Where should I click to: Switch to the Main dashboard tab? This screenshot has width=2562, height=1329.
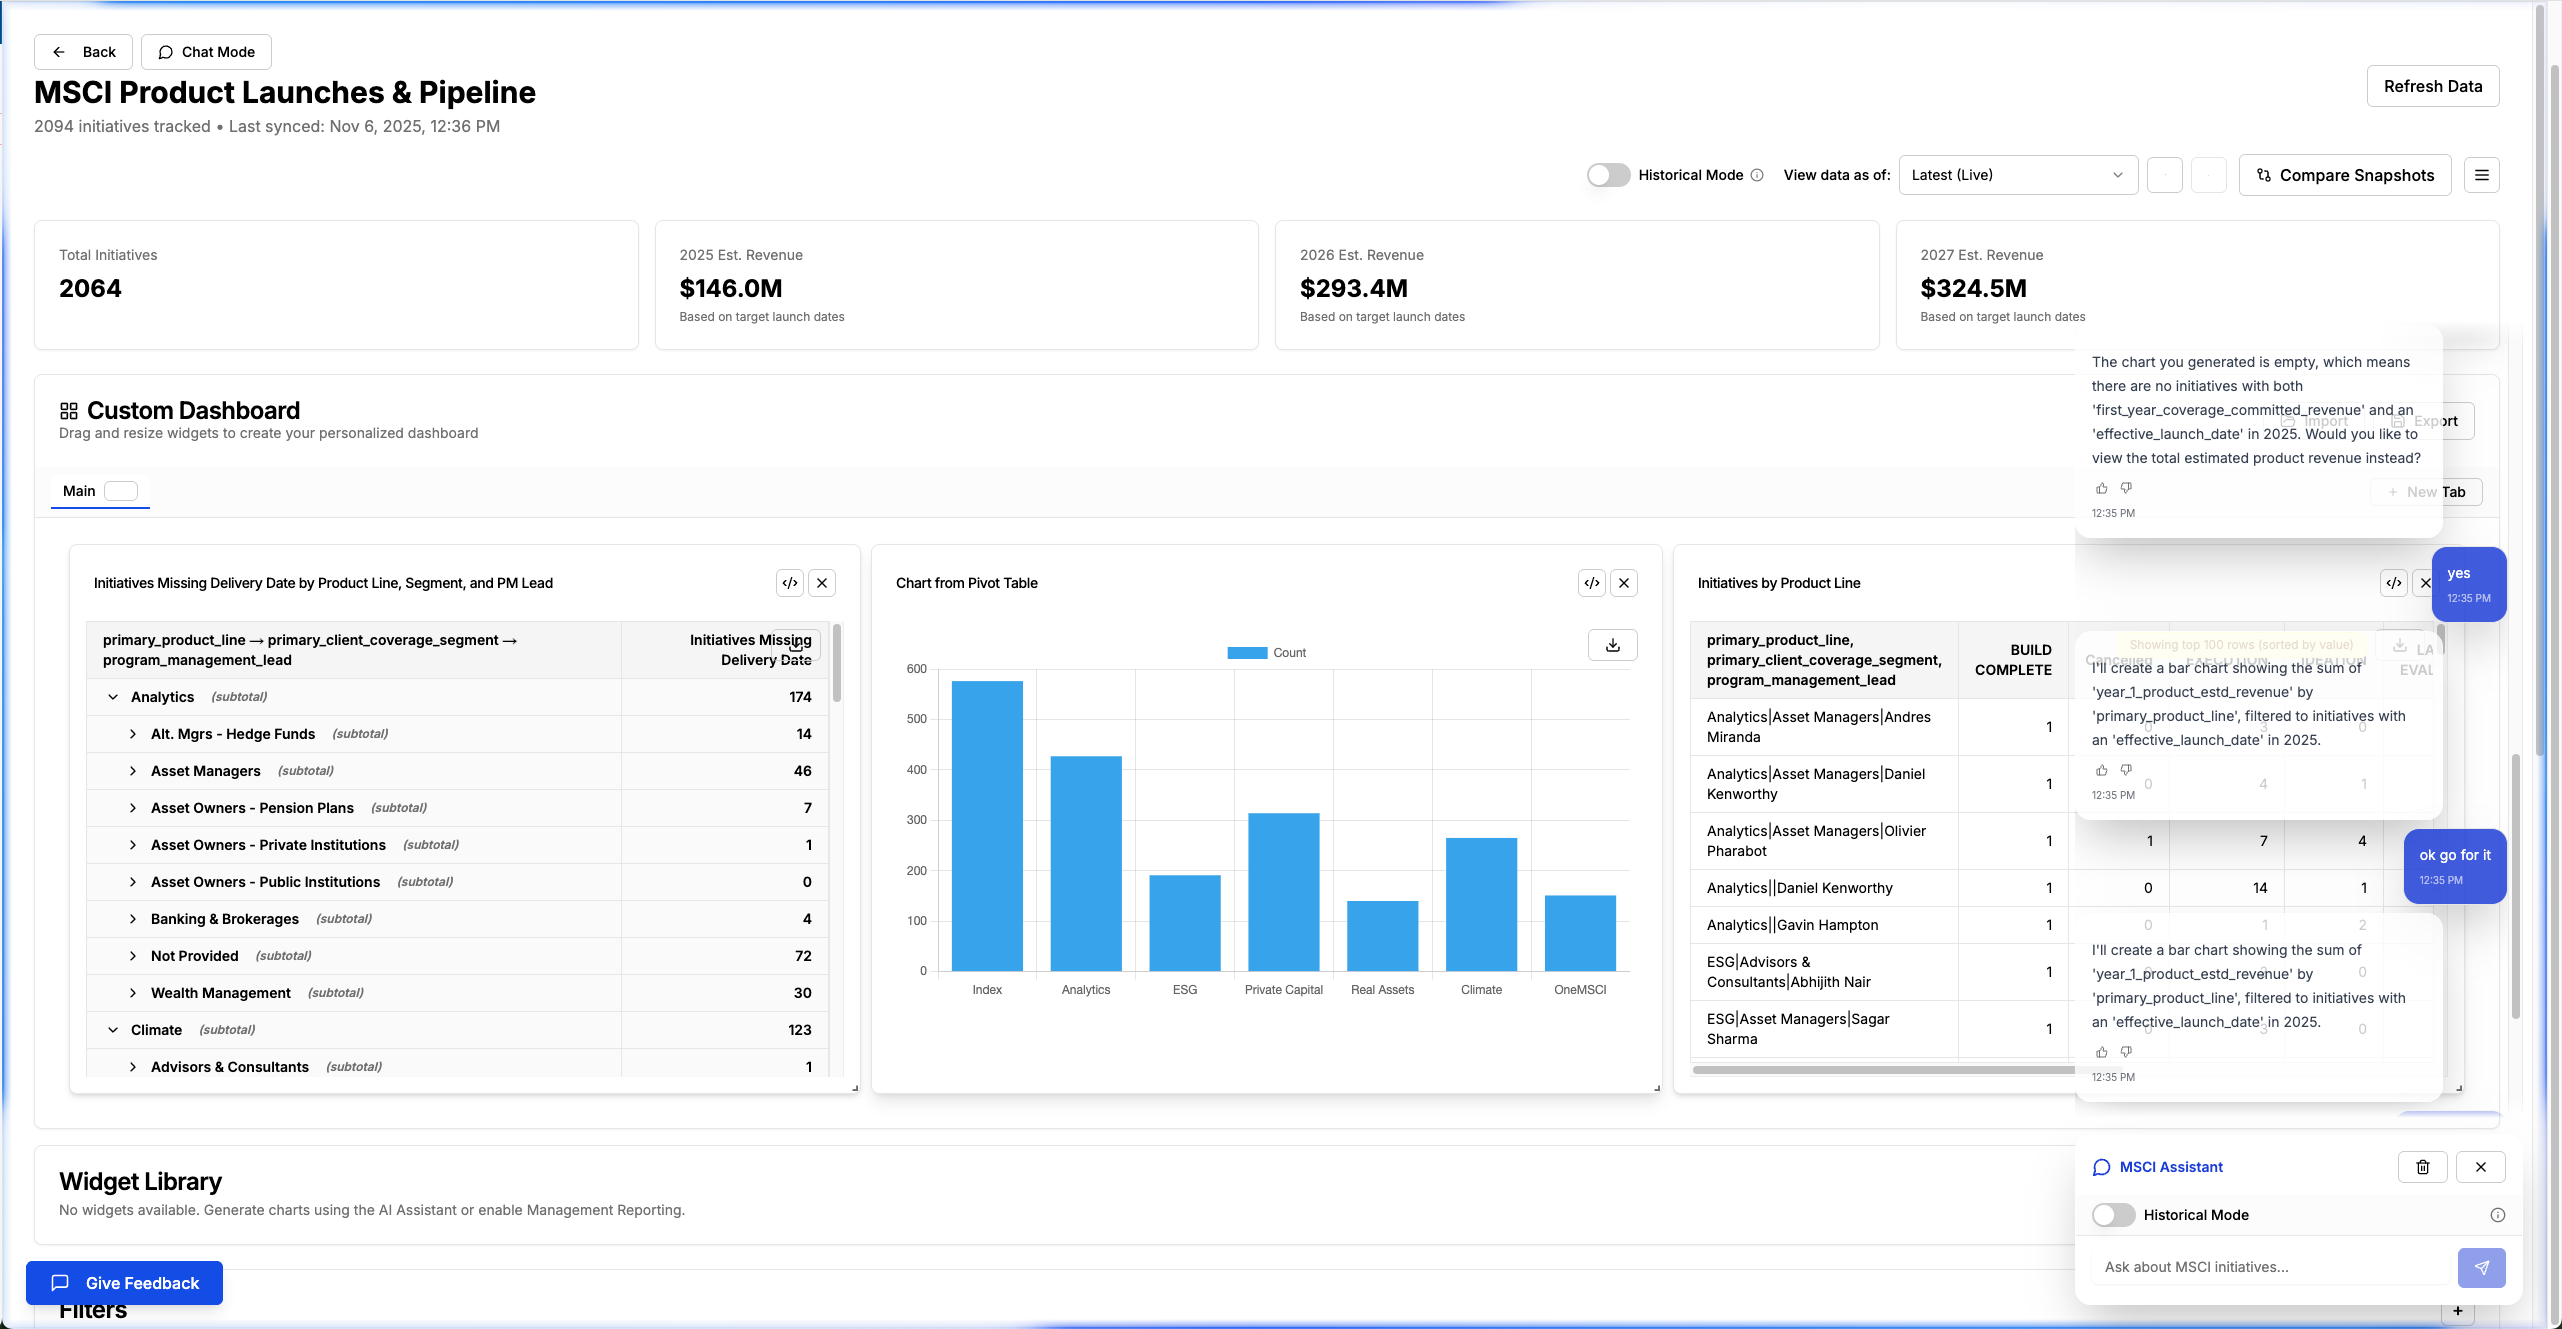pyautogui.click(x=79, y=490)
